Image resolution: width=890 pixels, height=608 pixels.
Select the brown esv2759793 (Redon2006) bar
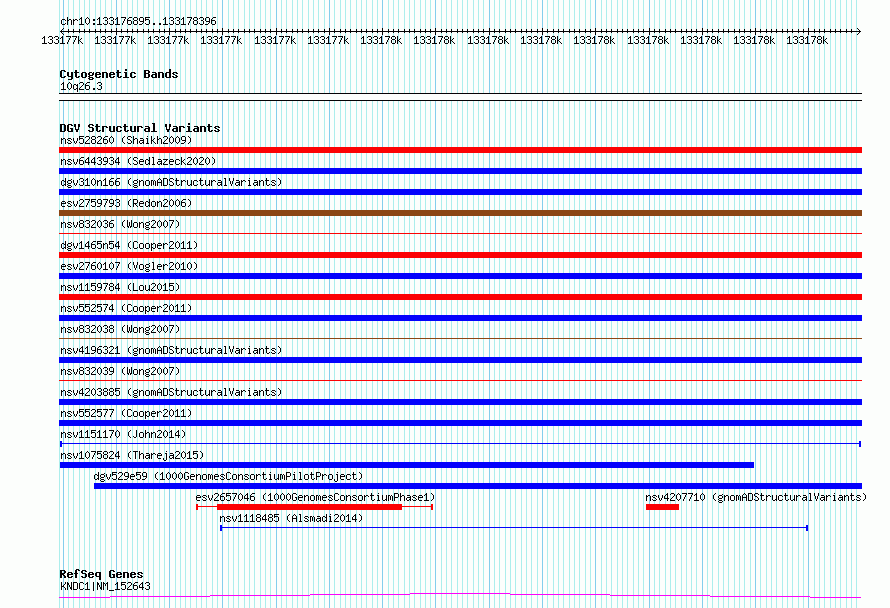pyautogui.click(x=460, y=213)
